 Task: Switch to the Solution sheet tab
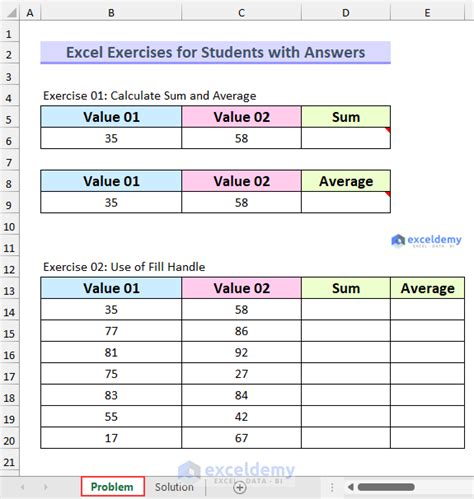pos(174,487)
